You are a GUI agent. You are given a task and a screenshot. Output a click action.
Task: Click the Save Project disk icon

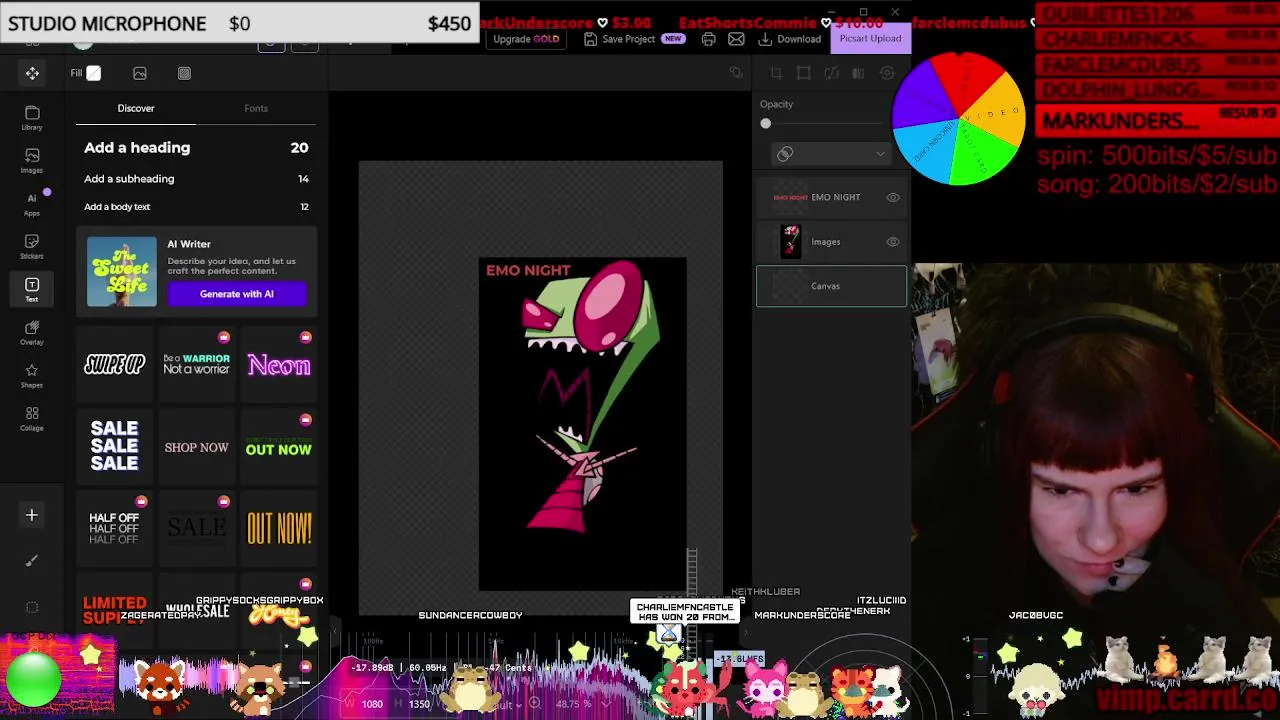point(591,39)
